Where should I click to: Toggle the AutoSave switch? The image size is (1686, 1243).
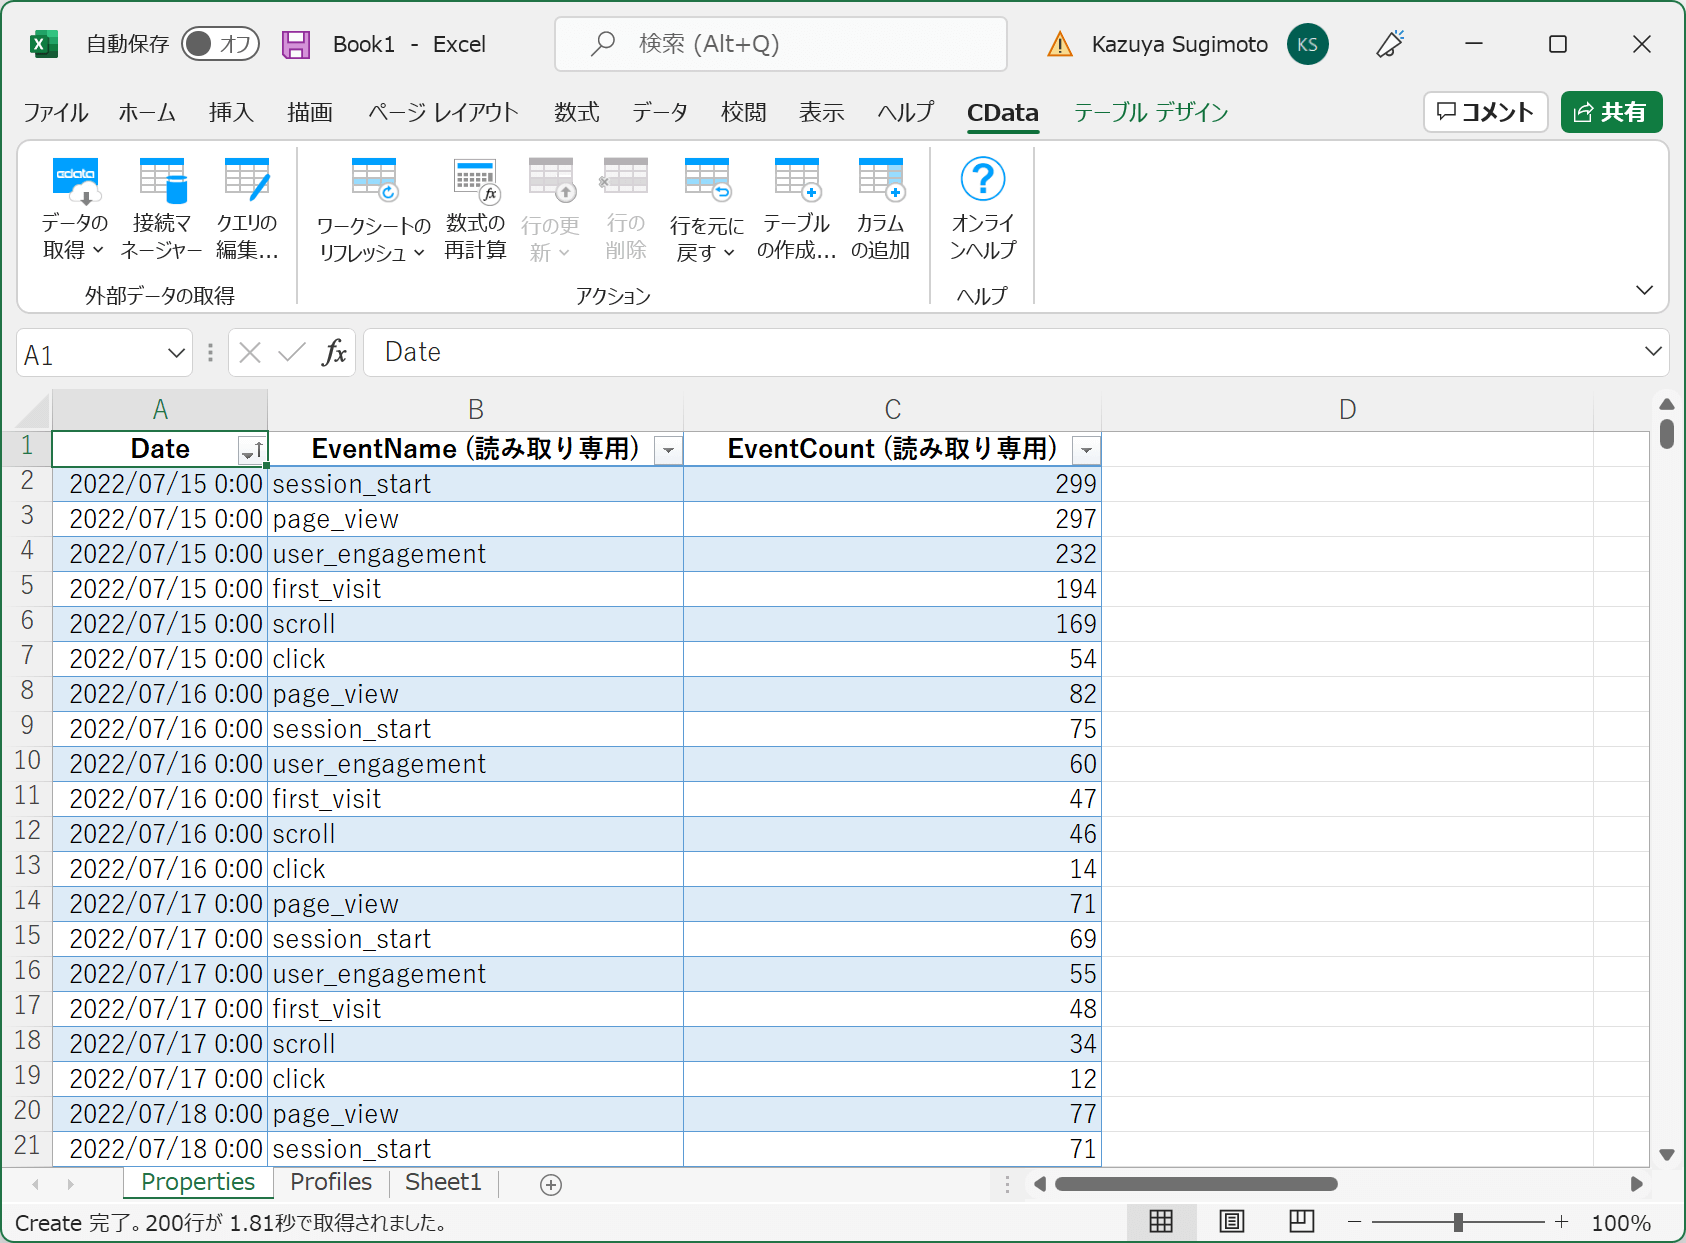point(220,44)
